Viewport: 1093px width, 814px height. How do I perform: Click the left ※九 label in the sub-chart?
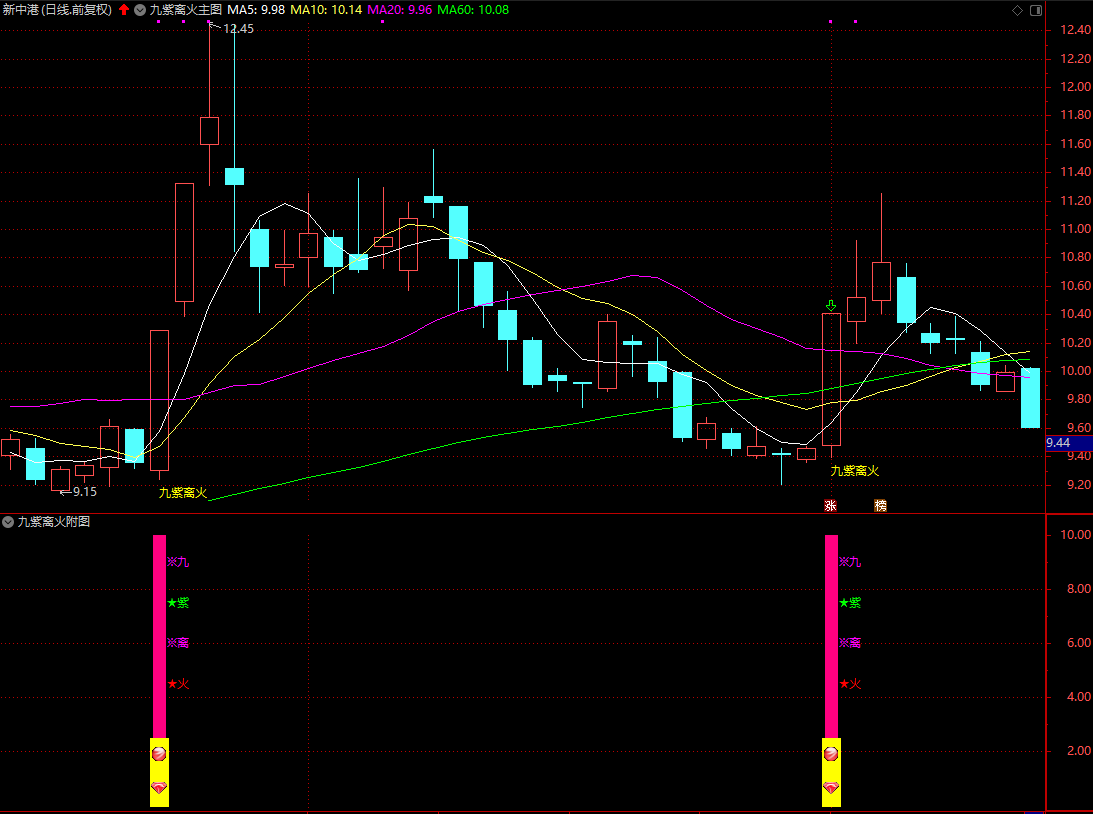pyautogui.click(x=178, y=562)
